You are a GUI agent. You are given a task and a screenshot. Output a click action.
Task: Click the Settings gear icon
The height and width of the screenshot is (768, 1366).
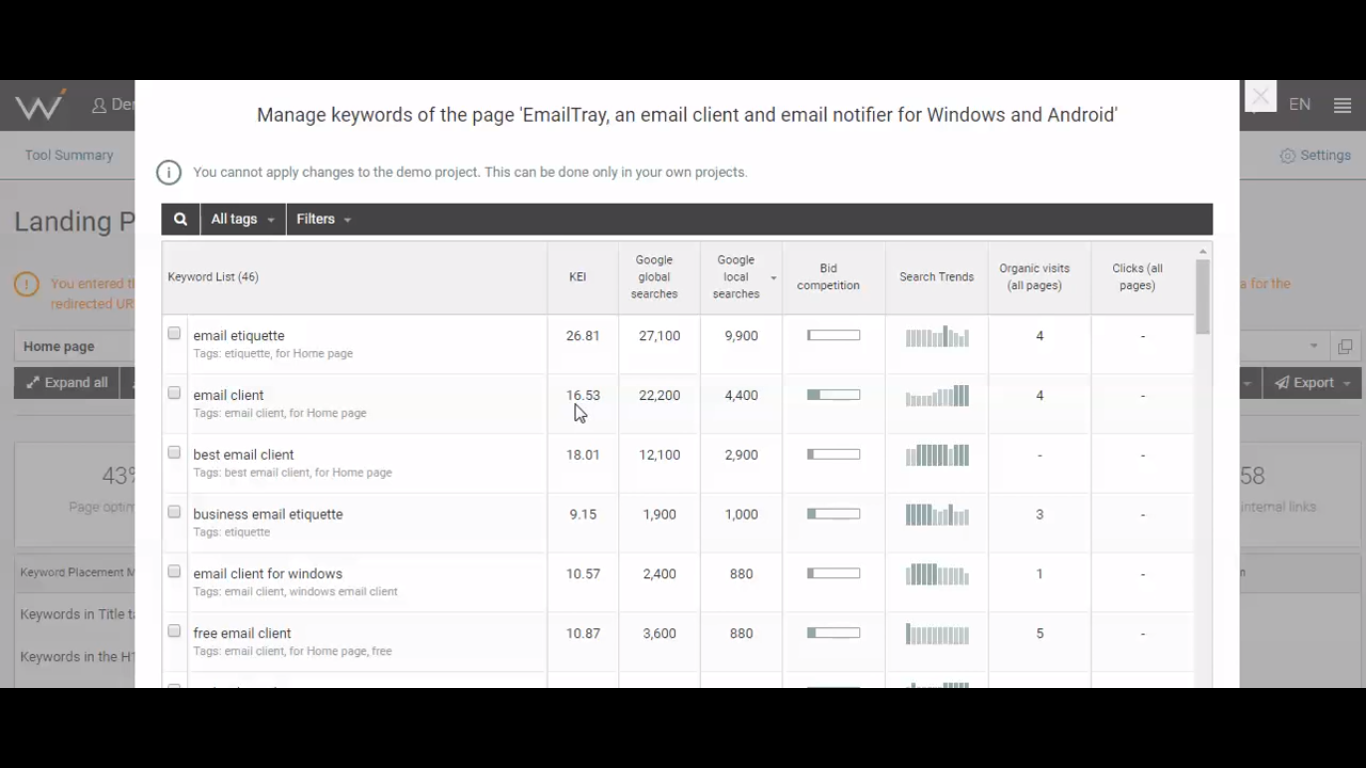click(x=1288, y=156)
